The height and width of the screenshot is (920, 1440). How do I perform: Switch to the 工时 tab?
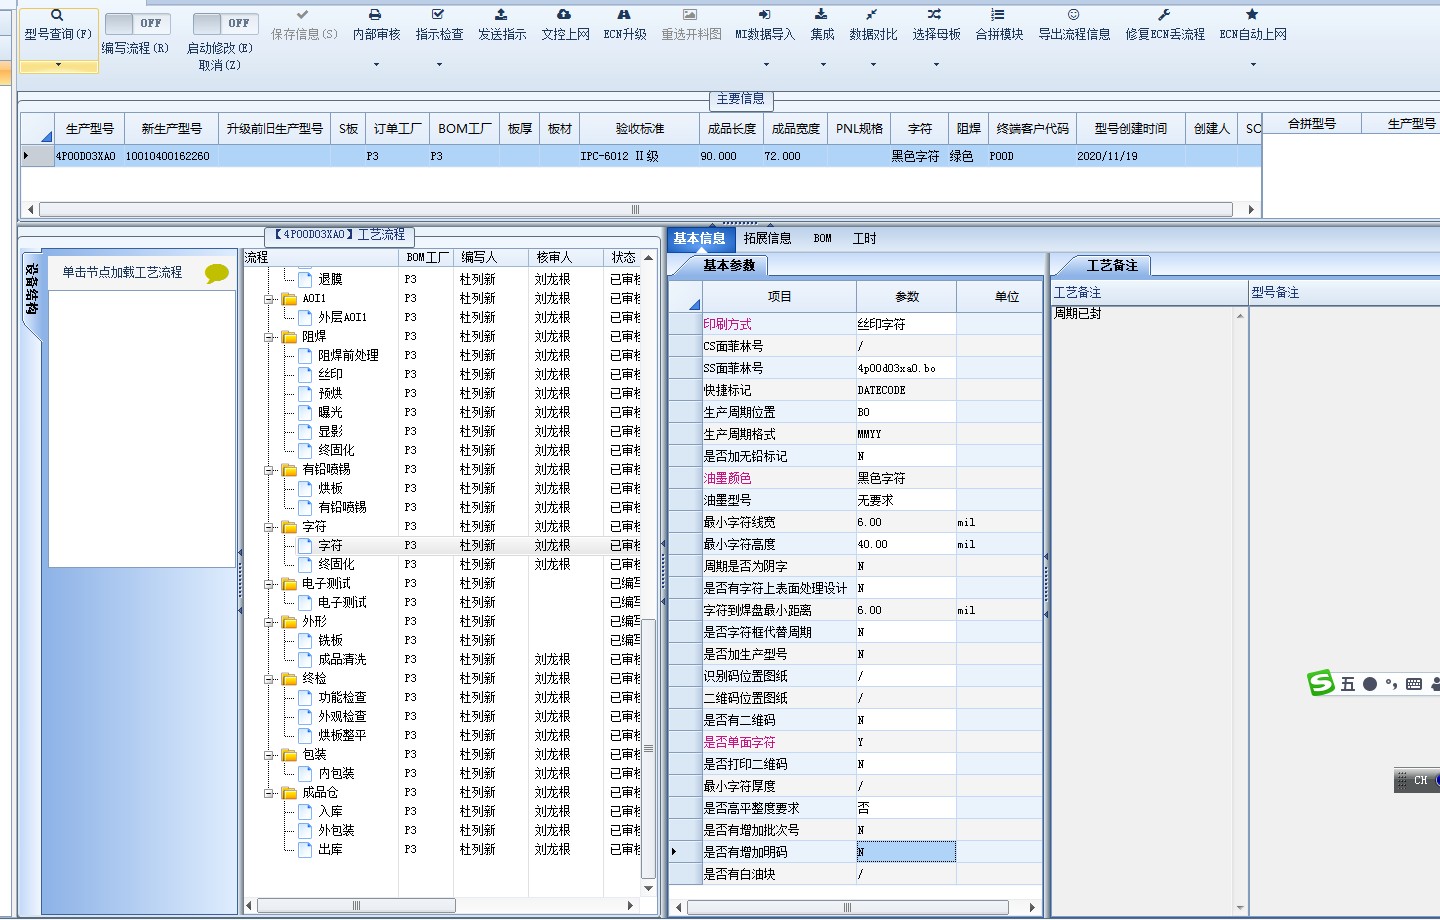coord(864,238)
